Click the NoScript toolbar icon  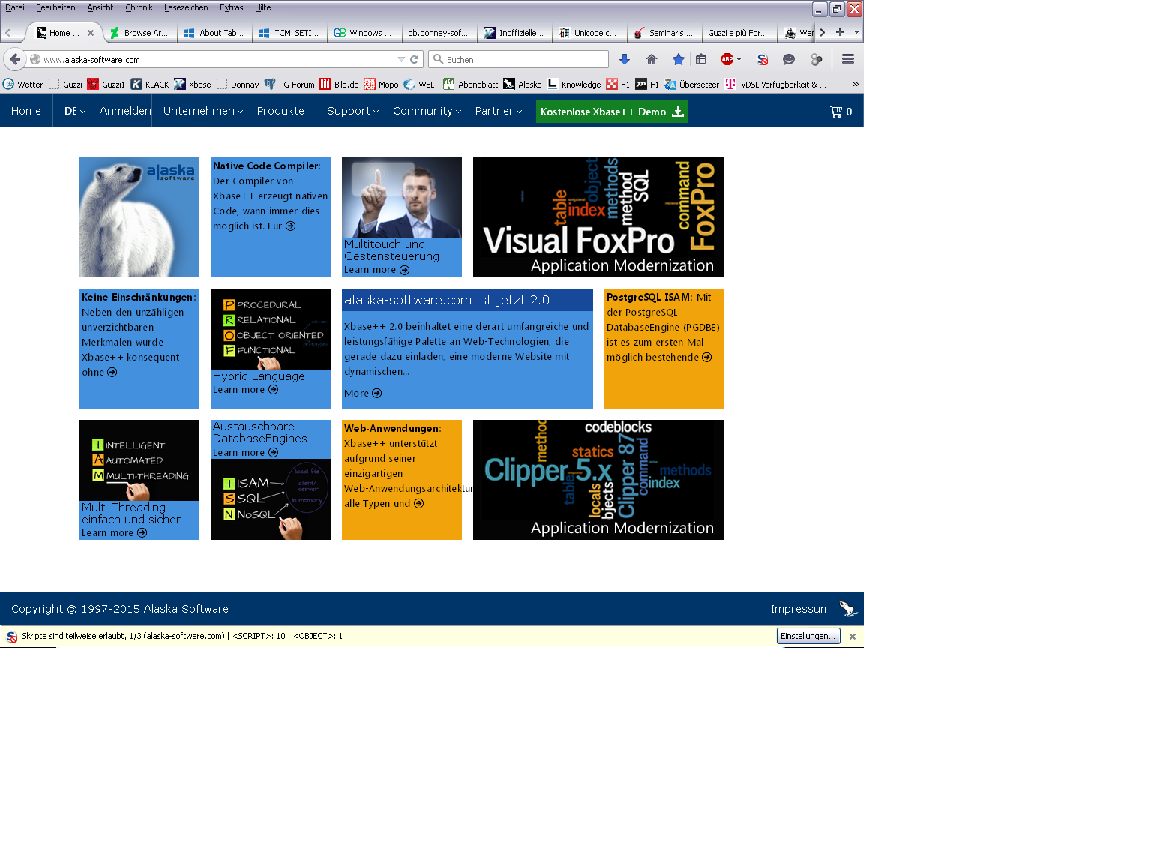coord(762,60)
